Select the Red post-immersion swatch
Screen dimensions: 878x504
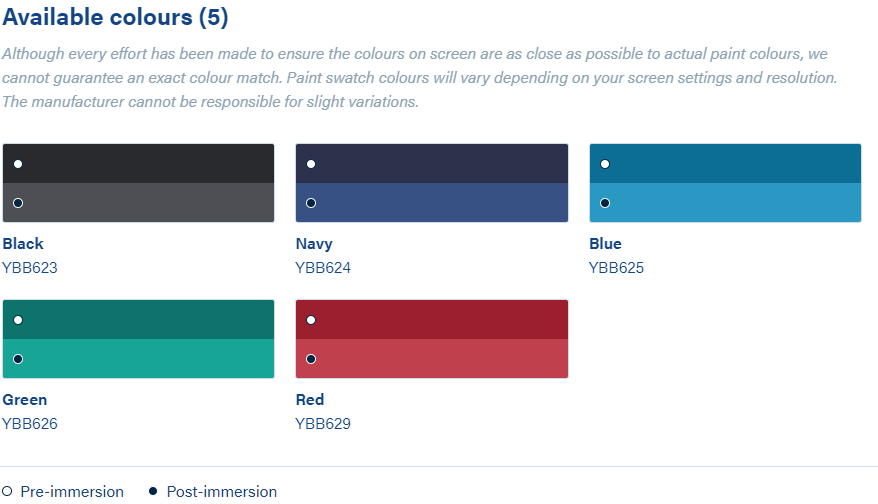click(x=432, y=359)
